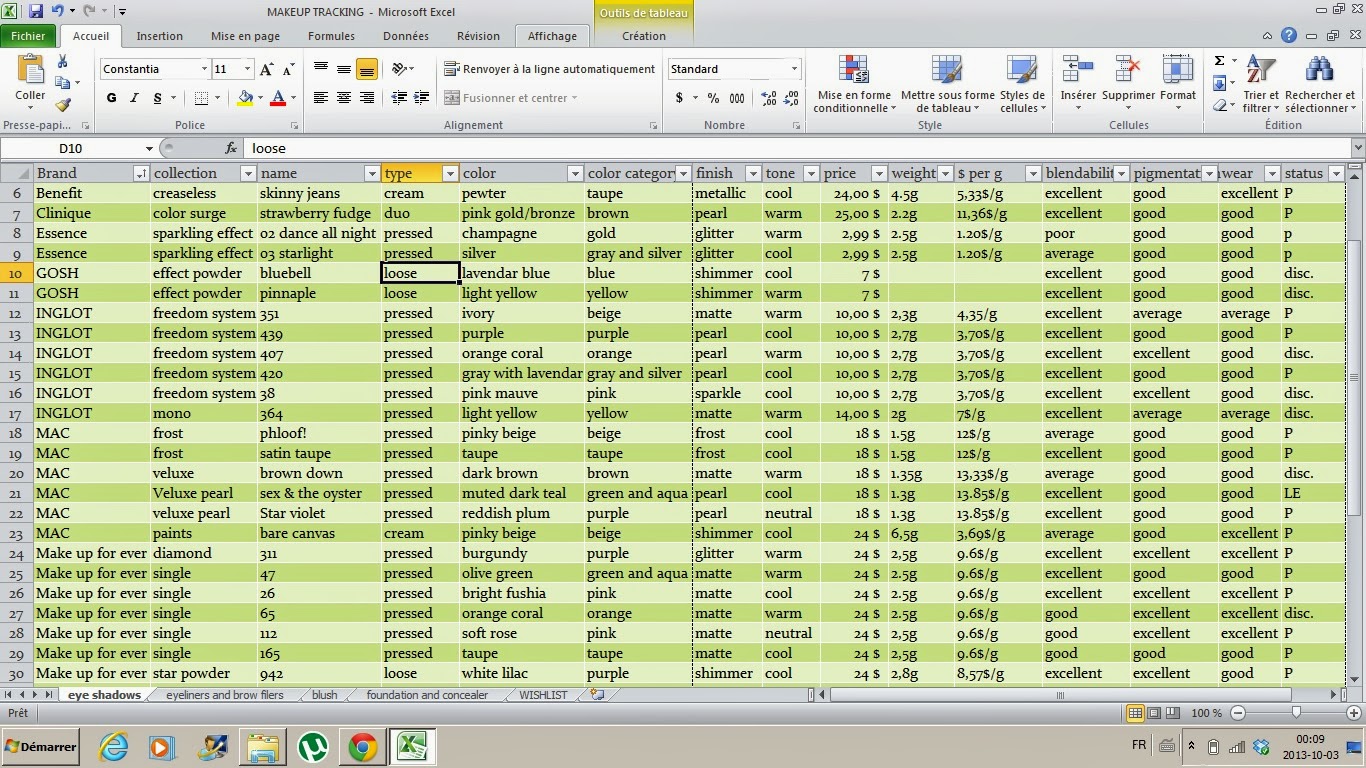1366x768 pixels.
Task: Click the percent style icon
Action: point(713,98)
